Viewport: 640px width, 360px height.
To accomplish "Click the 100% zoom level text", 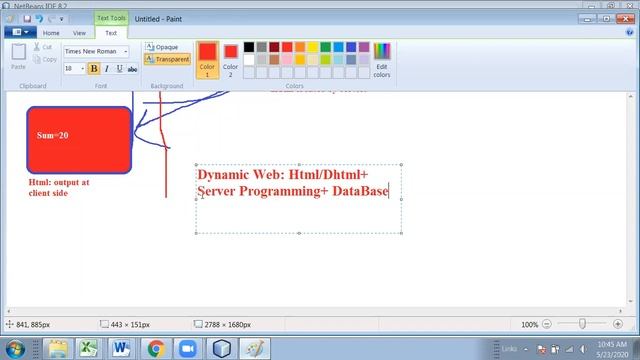I will (x=529, y=325).
